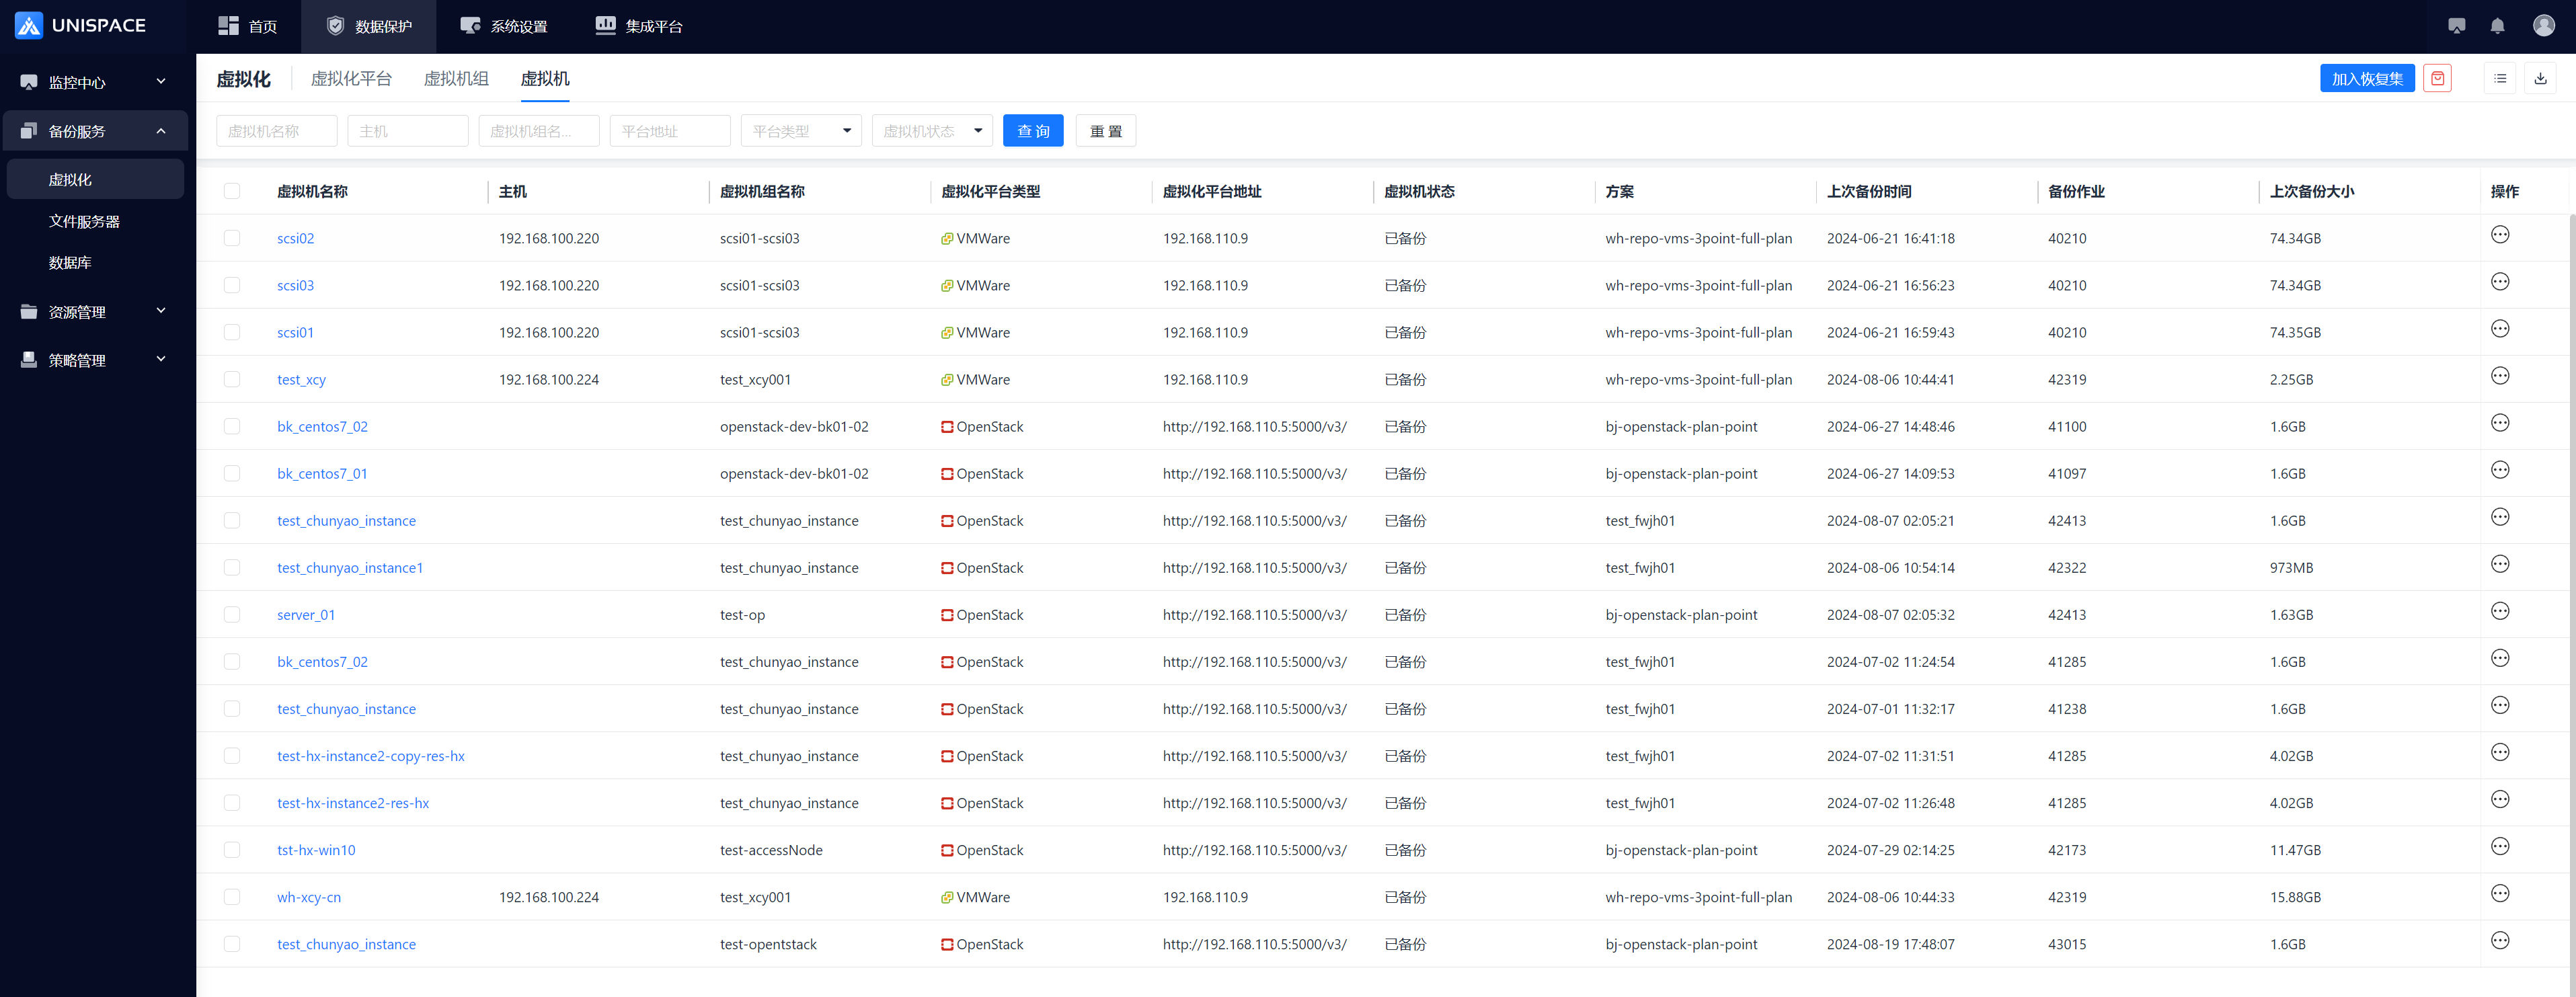Check the checkbox for the scsi03 row

(x=232, y=285)
